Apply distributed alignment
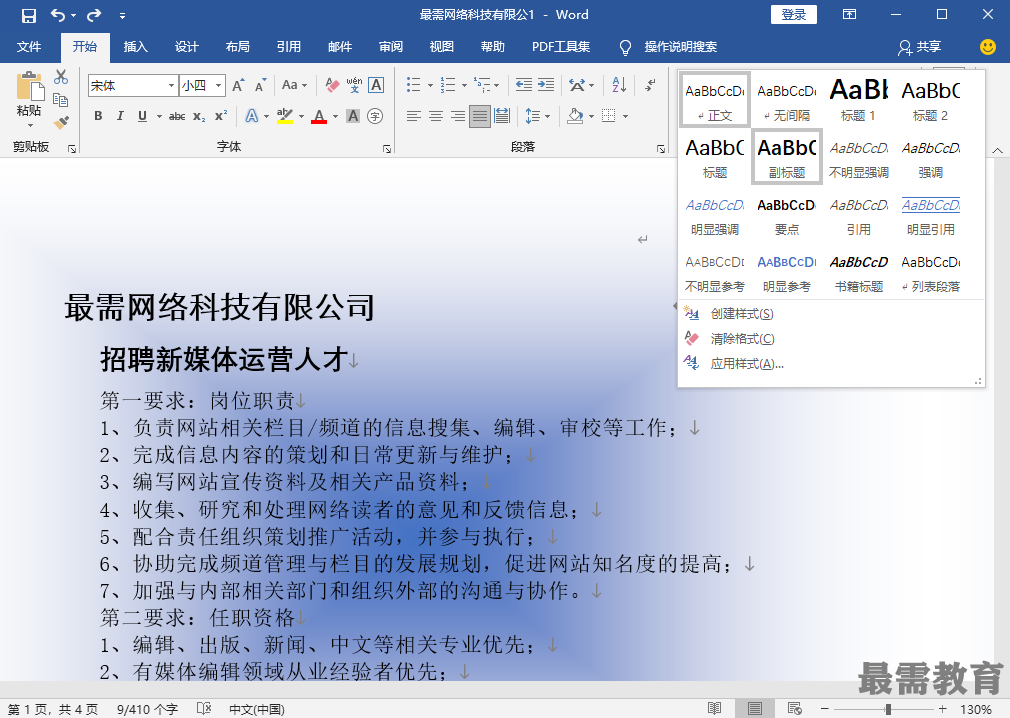This screenshot has width=1010, height=718. pyautogui.click(x=502, y=116)
